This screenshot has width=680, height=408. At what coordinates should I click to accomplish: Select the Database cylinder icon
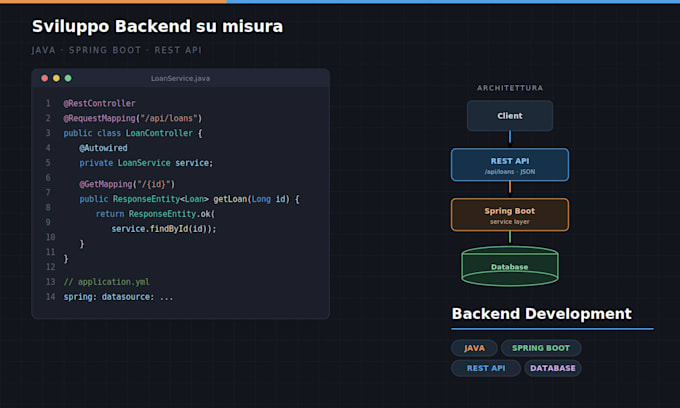coord(510,266)
